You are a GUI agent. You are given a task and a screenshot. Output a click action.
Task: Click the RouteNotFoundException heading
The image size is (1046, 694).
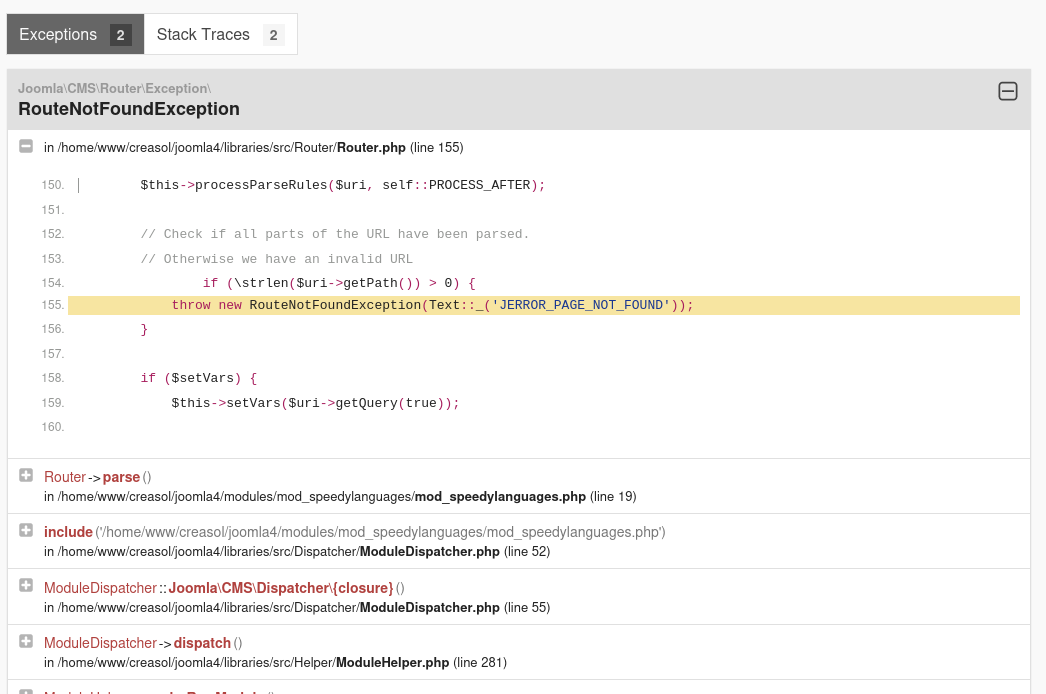129,109
